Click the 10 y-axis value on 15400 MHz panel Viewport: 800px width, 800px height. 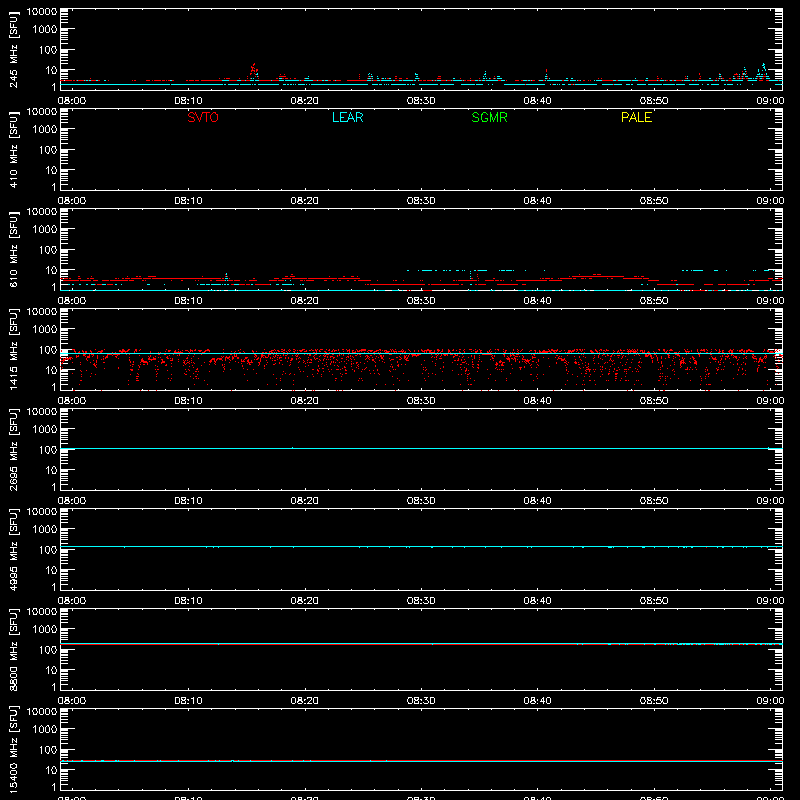tap(51, 770)
